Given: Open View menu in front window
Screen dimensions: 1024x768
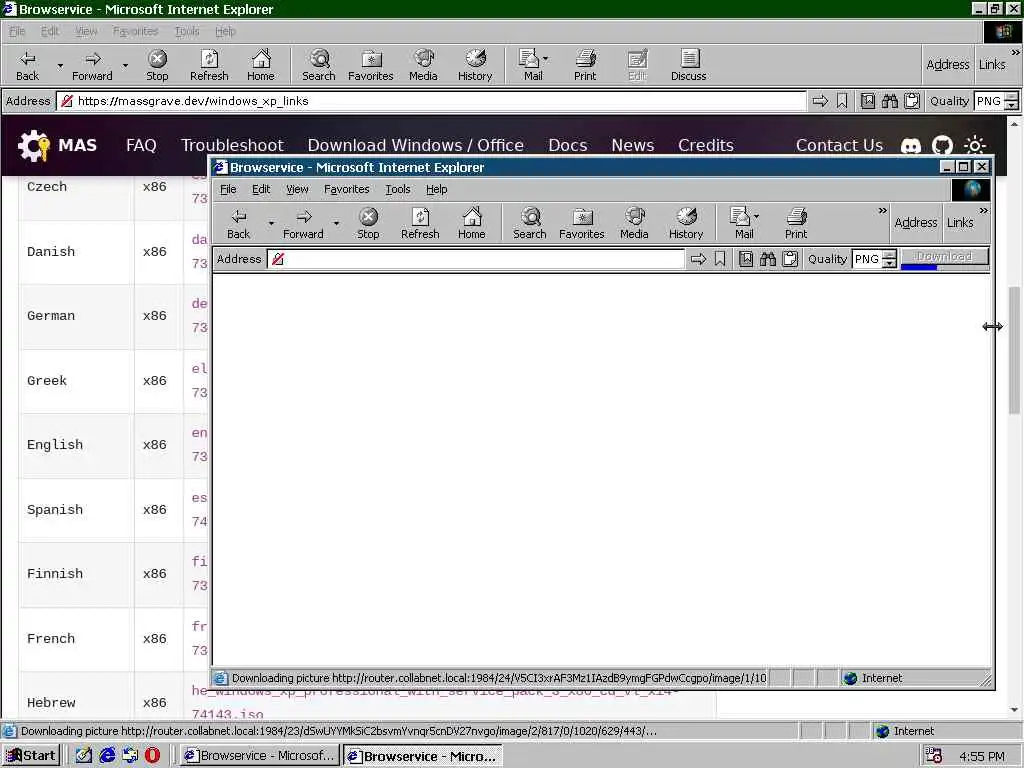Looking at the screenshot, I should point(297,189).
